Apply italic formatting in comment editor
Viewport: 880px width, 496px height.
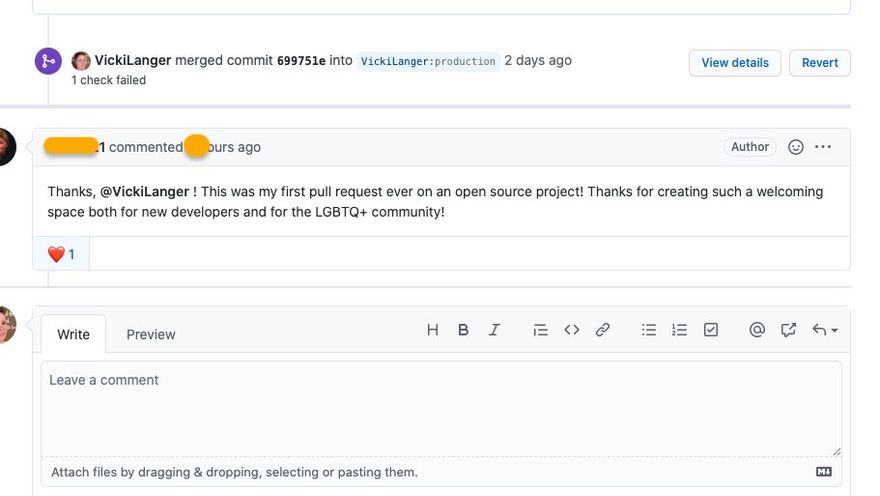(x=494, y=330)
